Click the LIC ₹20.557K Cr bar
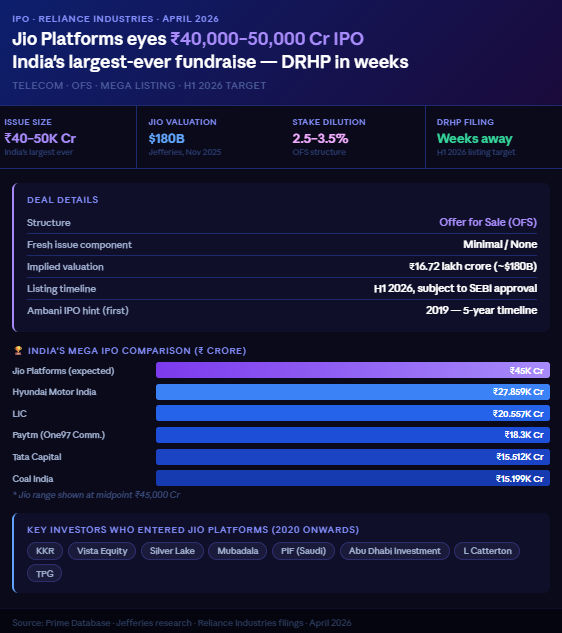562x633 pixels. click(353, 413)
